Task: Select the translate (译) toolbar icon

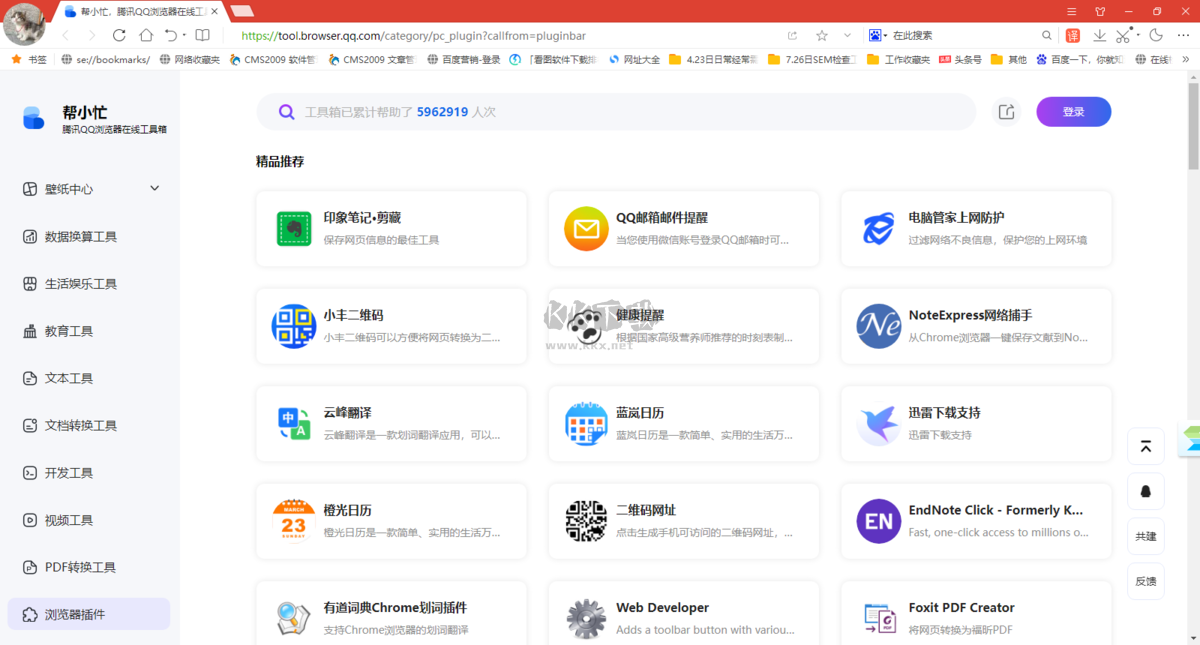Action: [x=1073, y=35]
